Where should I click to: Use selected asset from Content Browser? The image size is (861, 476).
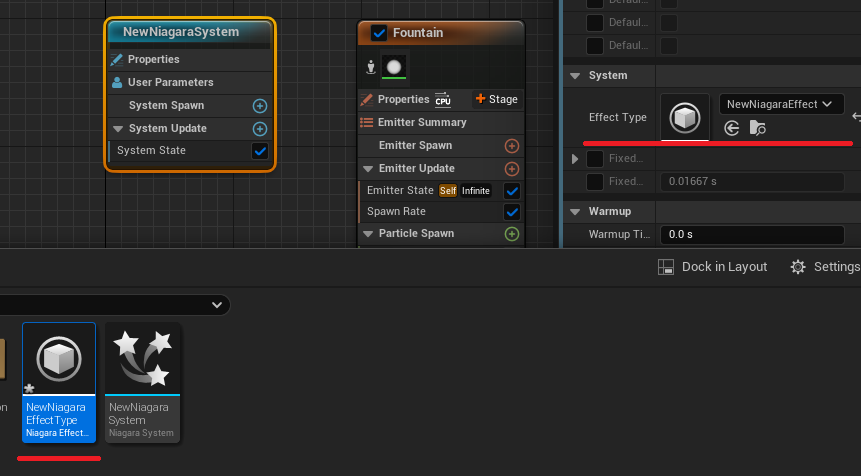click(731, 128)
